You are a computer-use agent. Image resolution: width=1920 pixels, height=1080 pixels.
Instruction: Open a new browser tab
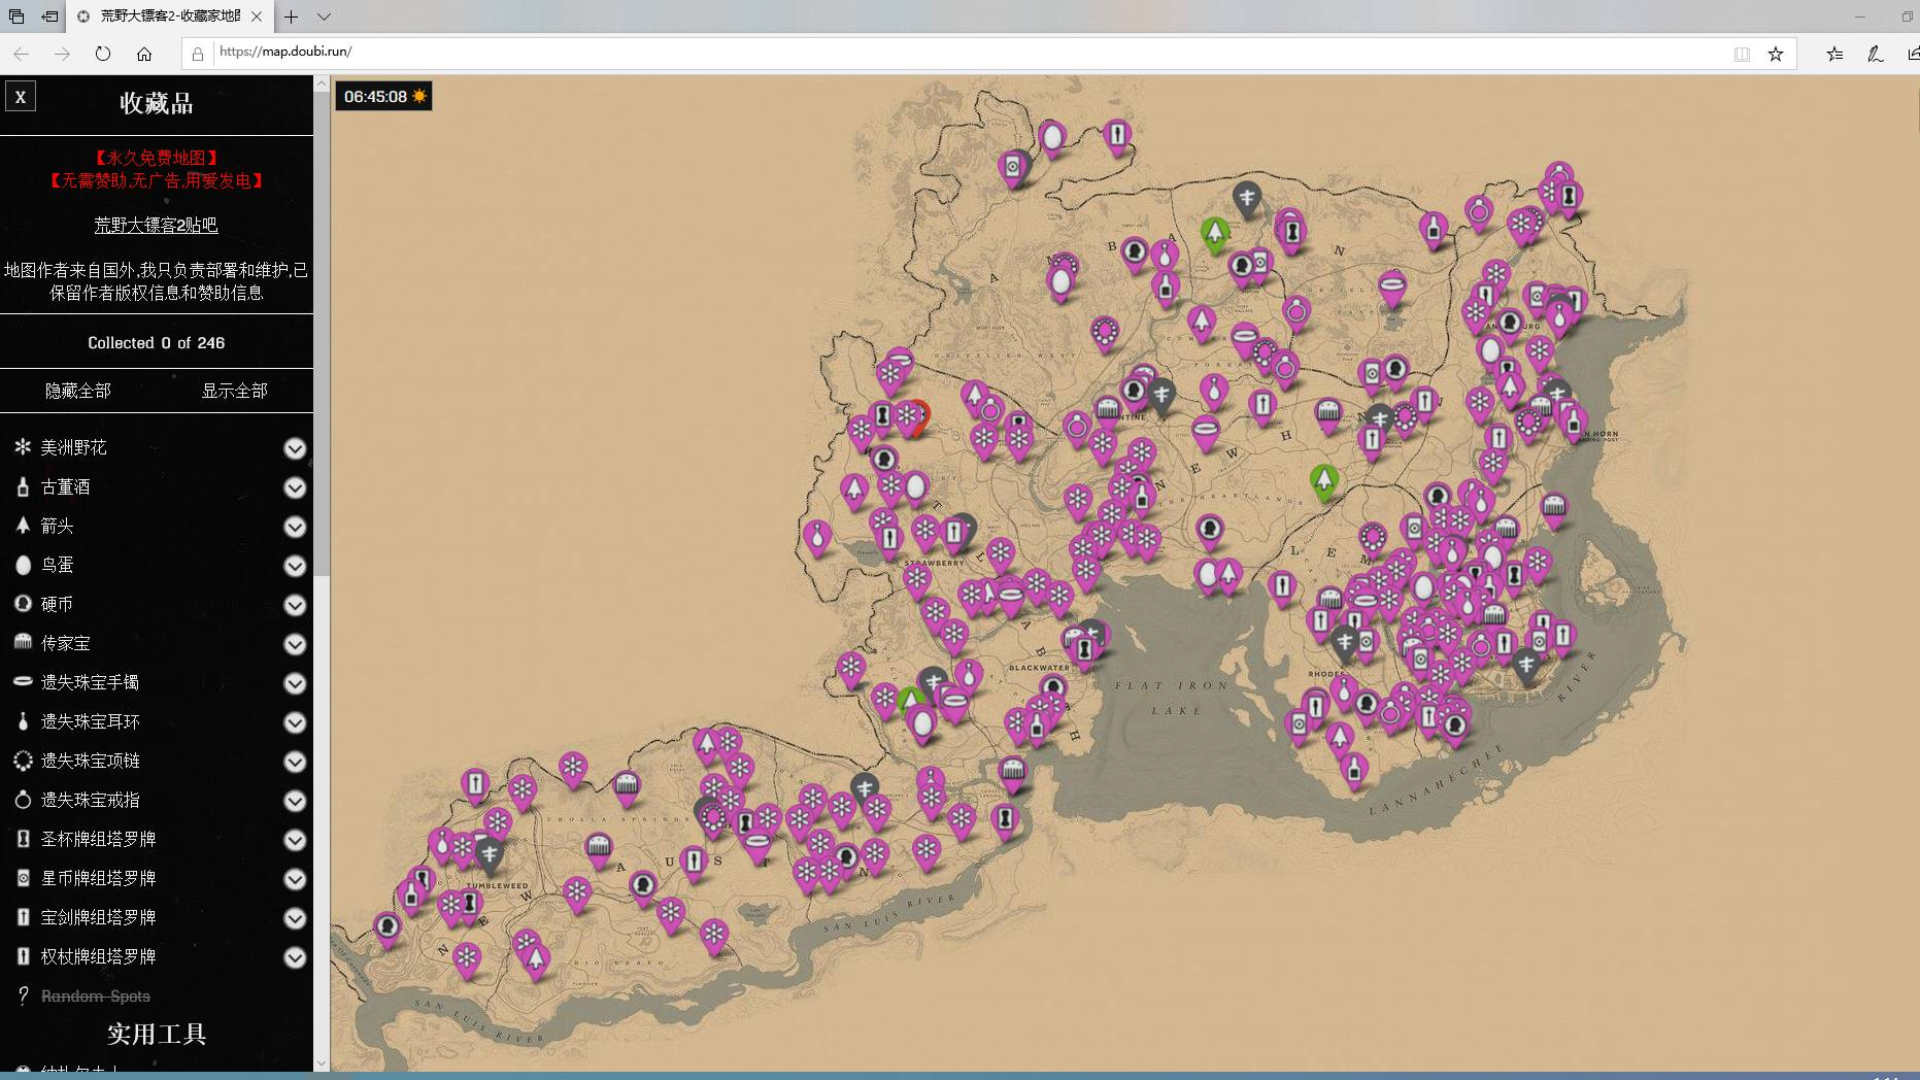291,16
